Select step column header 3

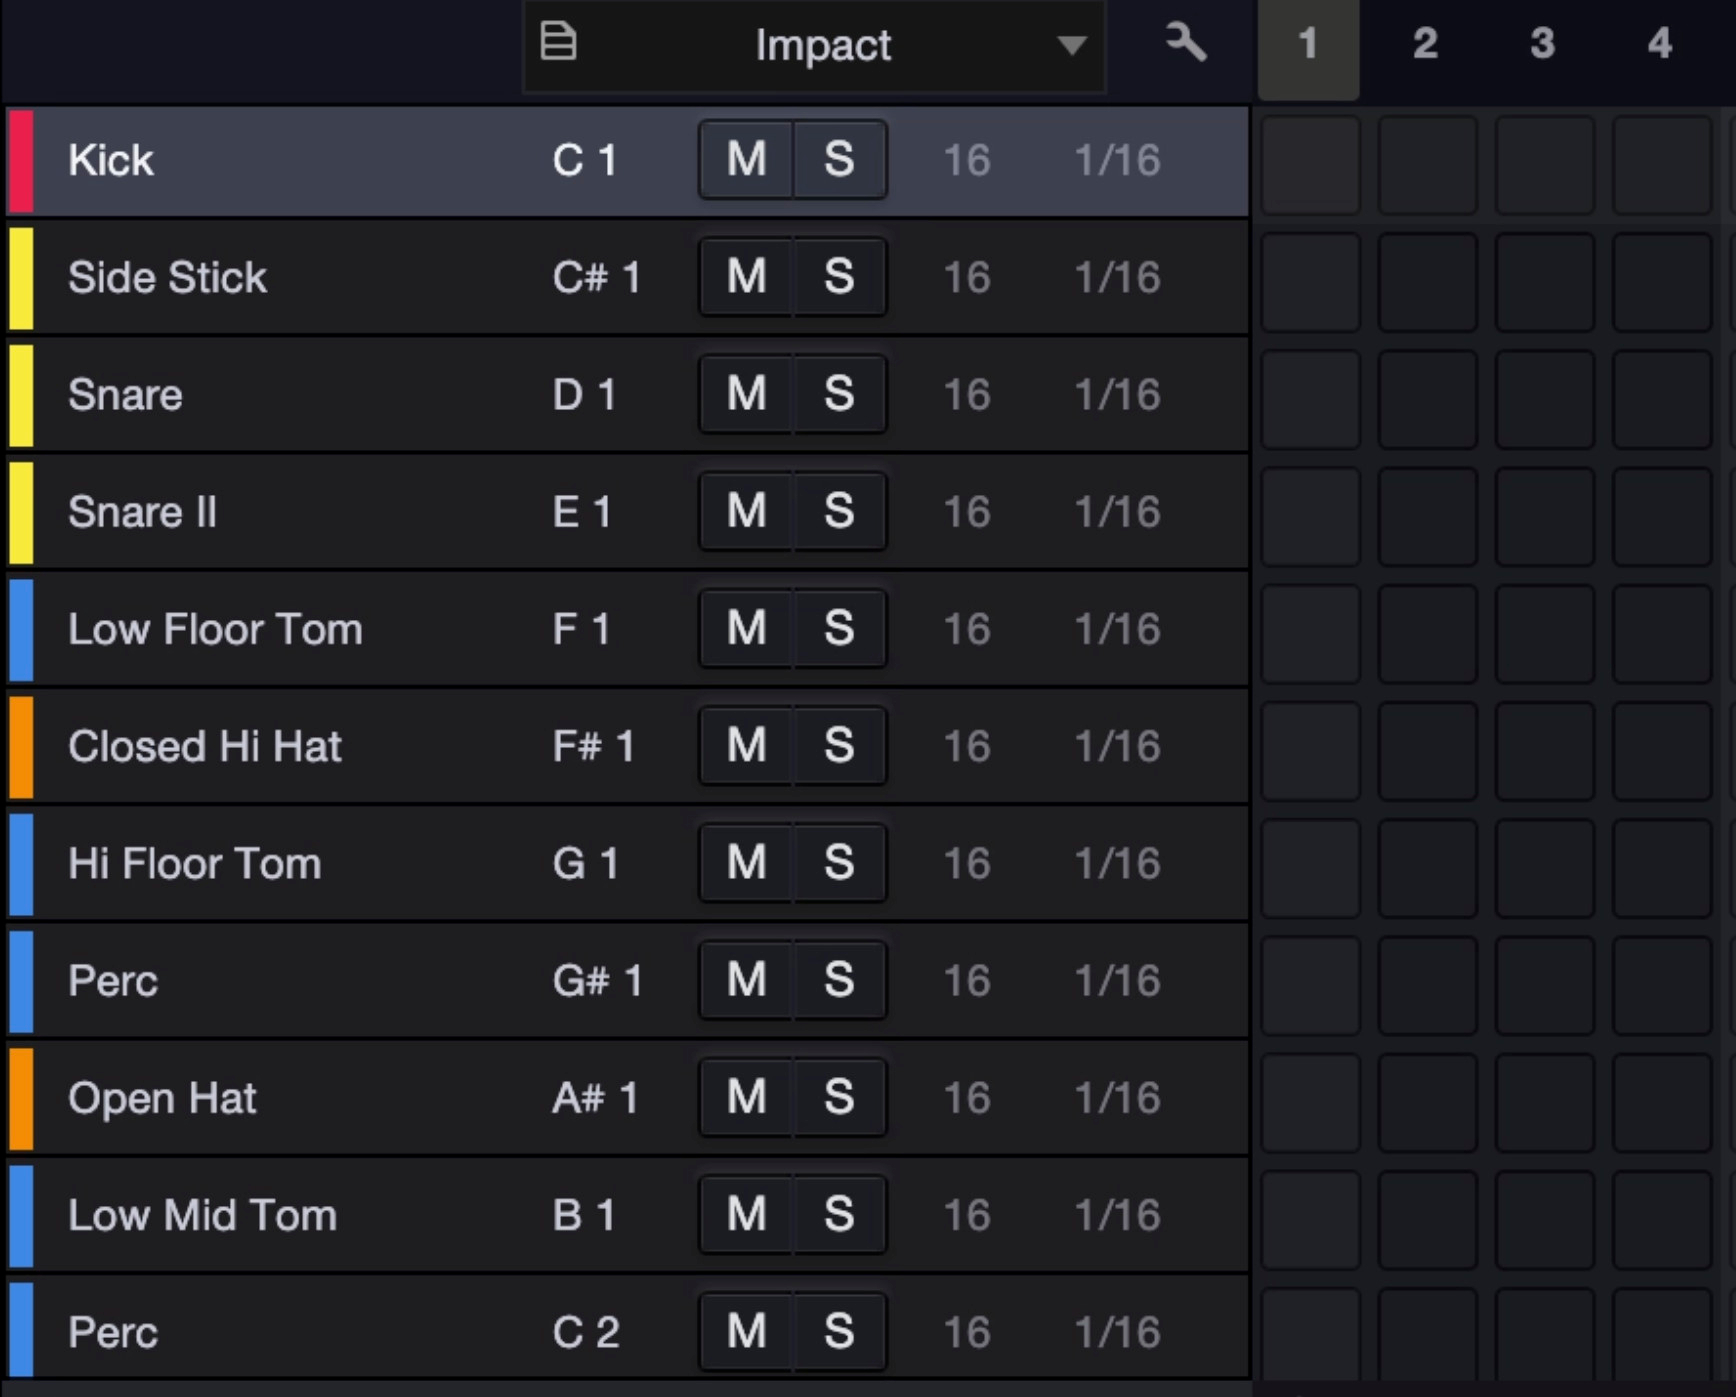pyautogui.click(x=1542, y=45)
